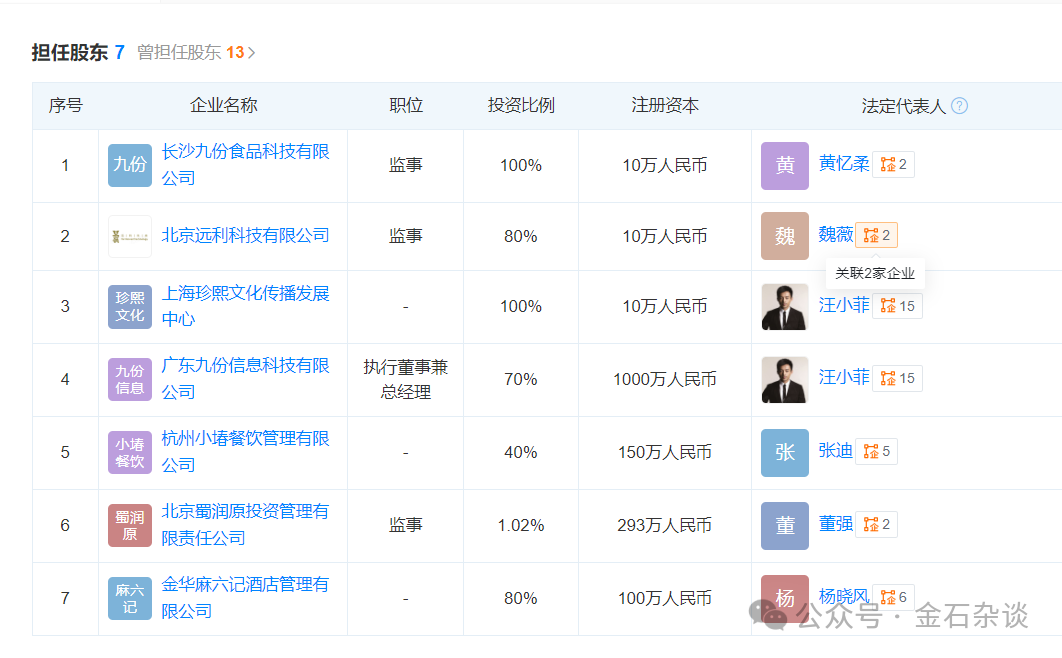Open 北京蜀润原投资管理有限责任公司 company page
The width and height of the screenshot is (1062, 658).
tap(245, 525)
